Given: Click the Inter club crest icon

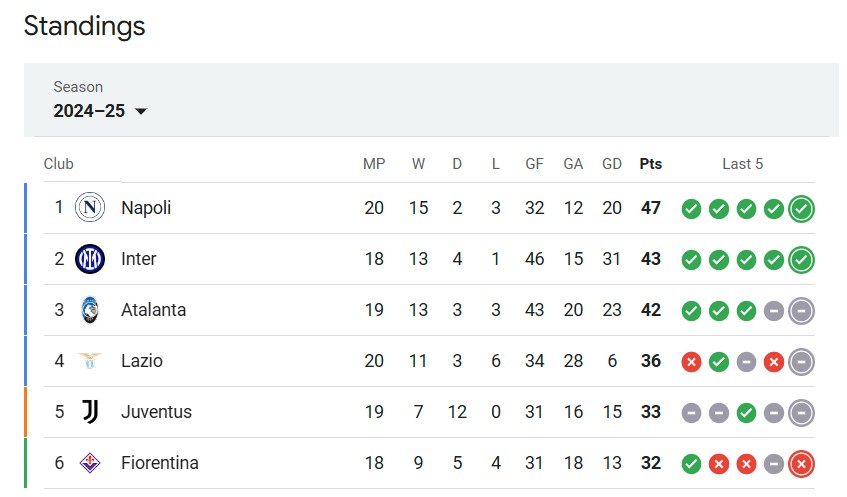Looking at the screenshot, I should (90, 259).
